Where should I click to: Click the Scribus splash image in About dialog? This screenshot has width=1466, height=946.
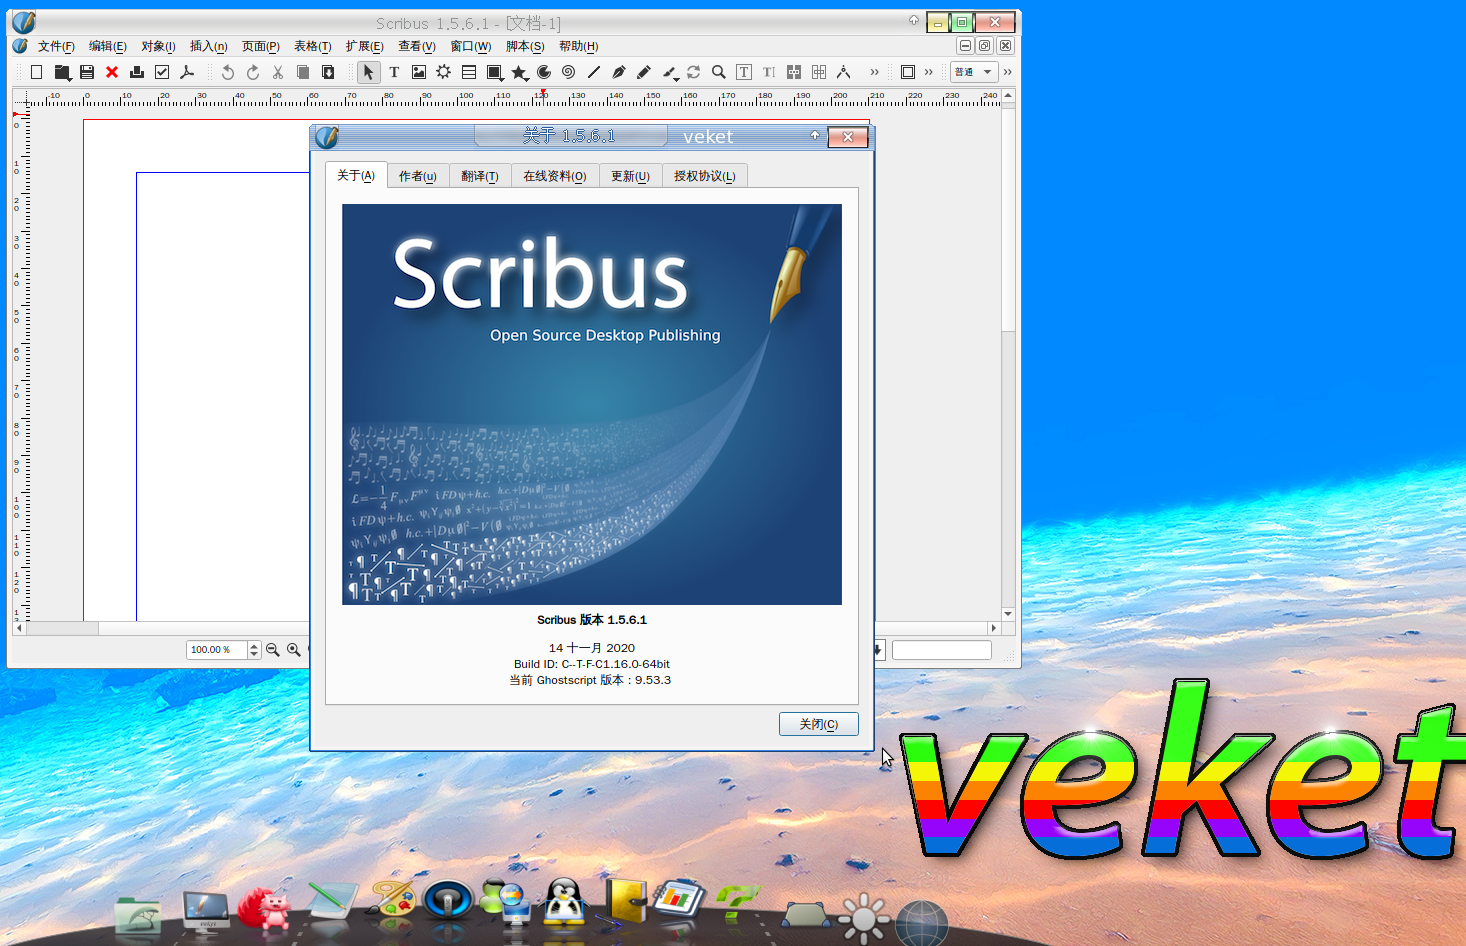point(592,404)
